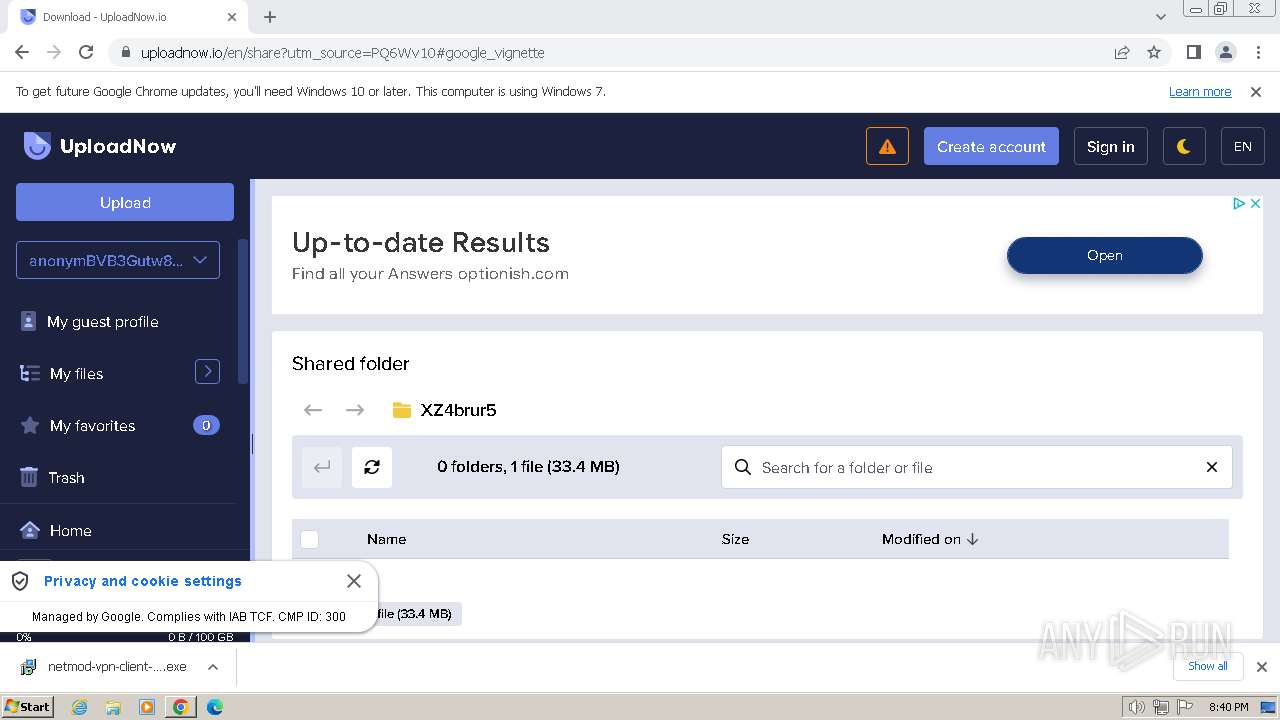Toggle dark mode moon icon
The image size is (1280, 720).
click(1184, 146)
